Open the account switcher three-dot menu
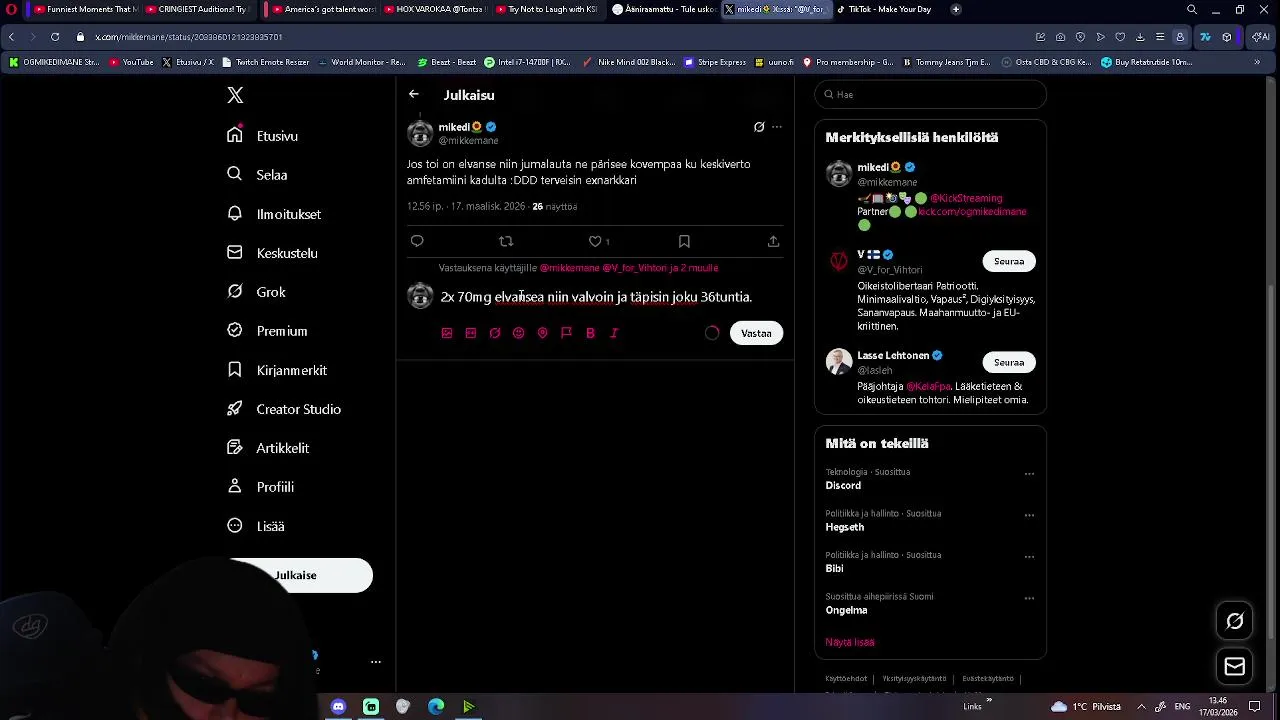The width and height of the screenshot is (1280, 720). [x=376, y=662]
